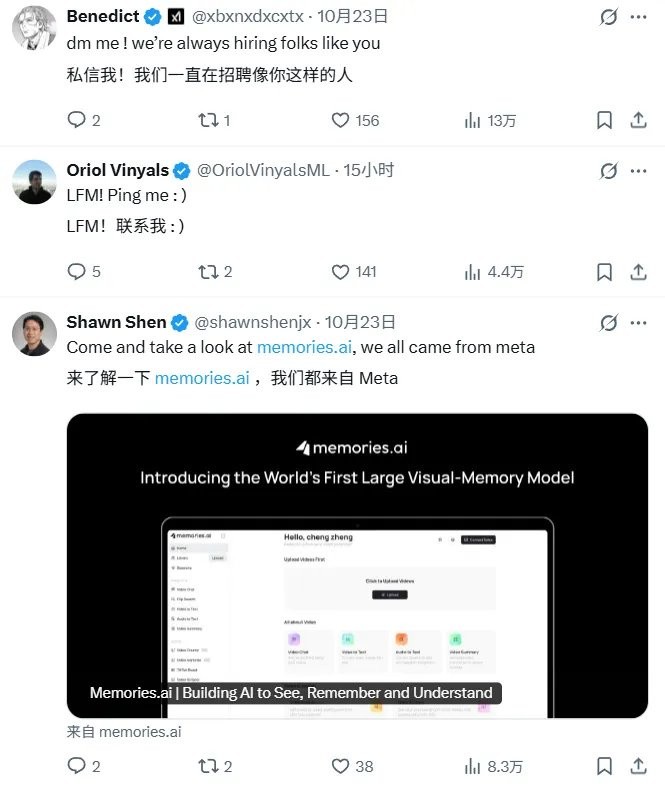The image size is (665, 791).
Task: Like Benedict's reply with the heart icon
Action: click(340, 120)
